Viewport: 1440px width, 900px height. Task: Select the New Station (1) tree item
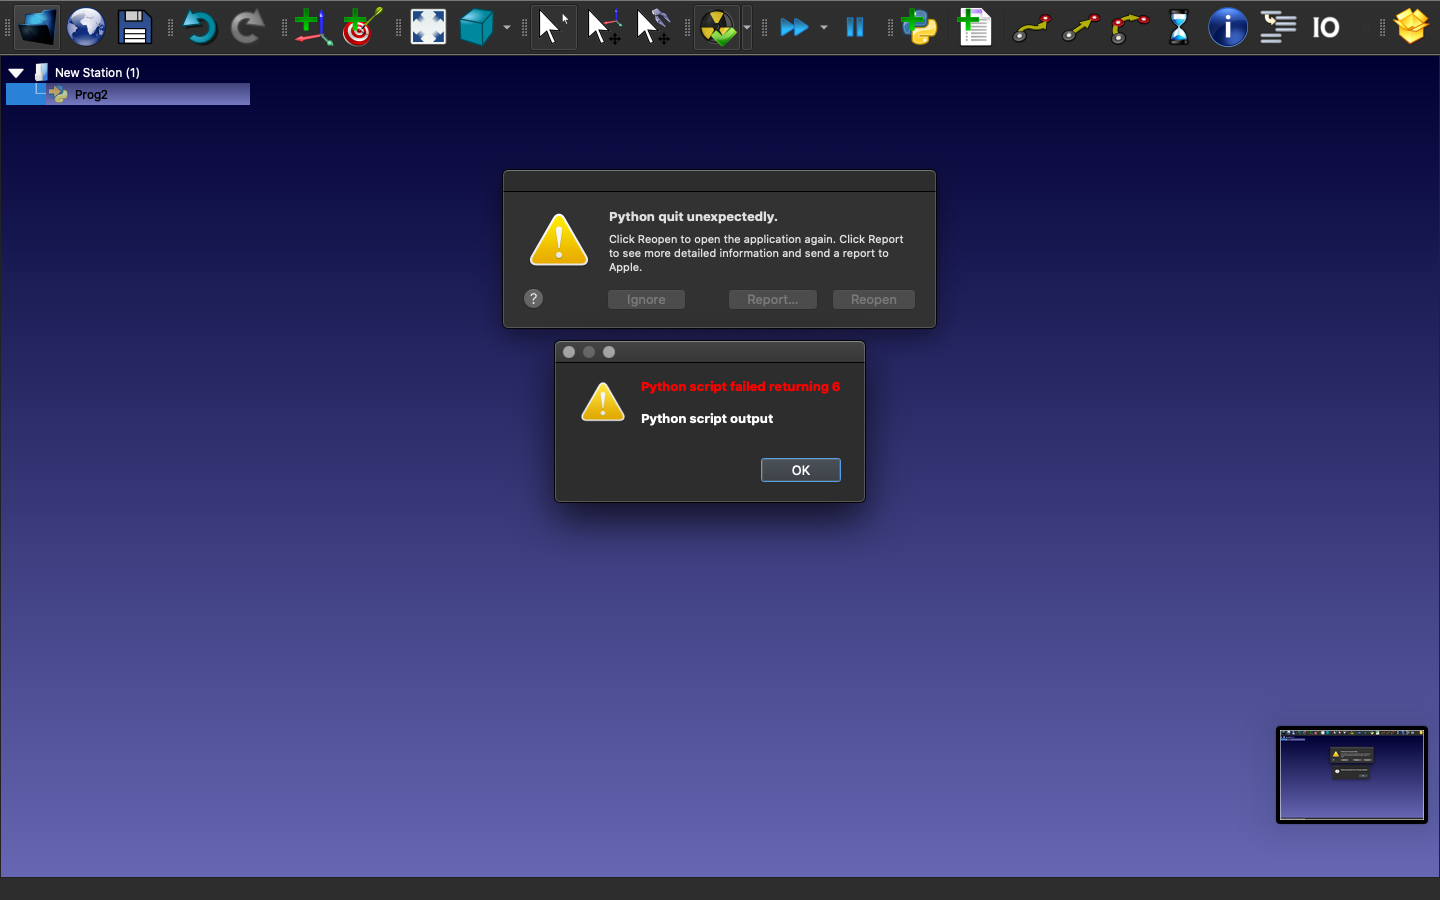pos(96,73)
